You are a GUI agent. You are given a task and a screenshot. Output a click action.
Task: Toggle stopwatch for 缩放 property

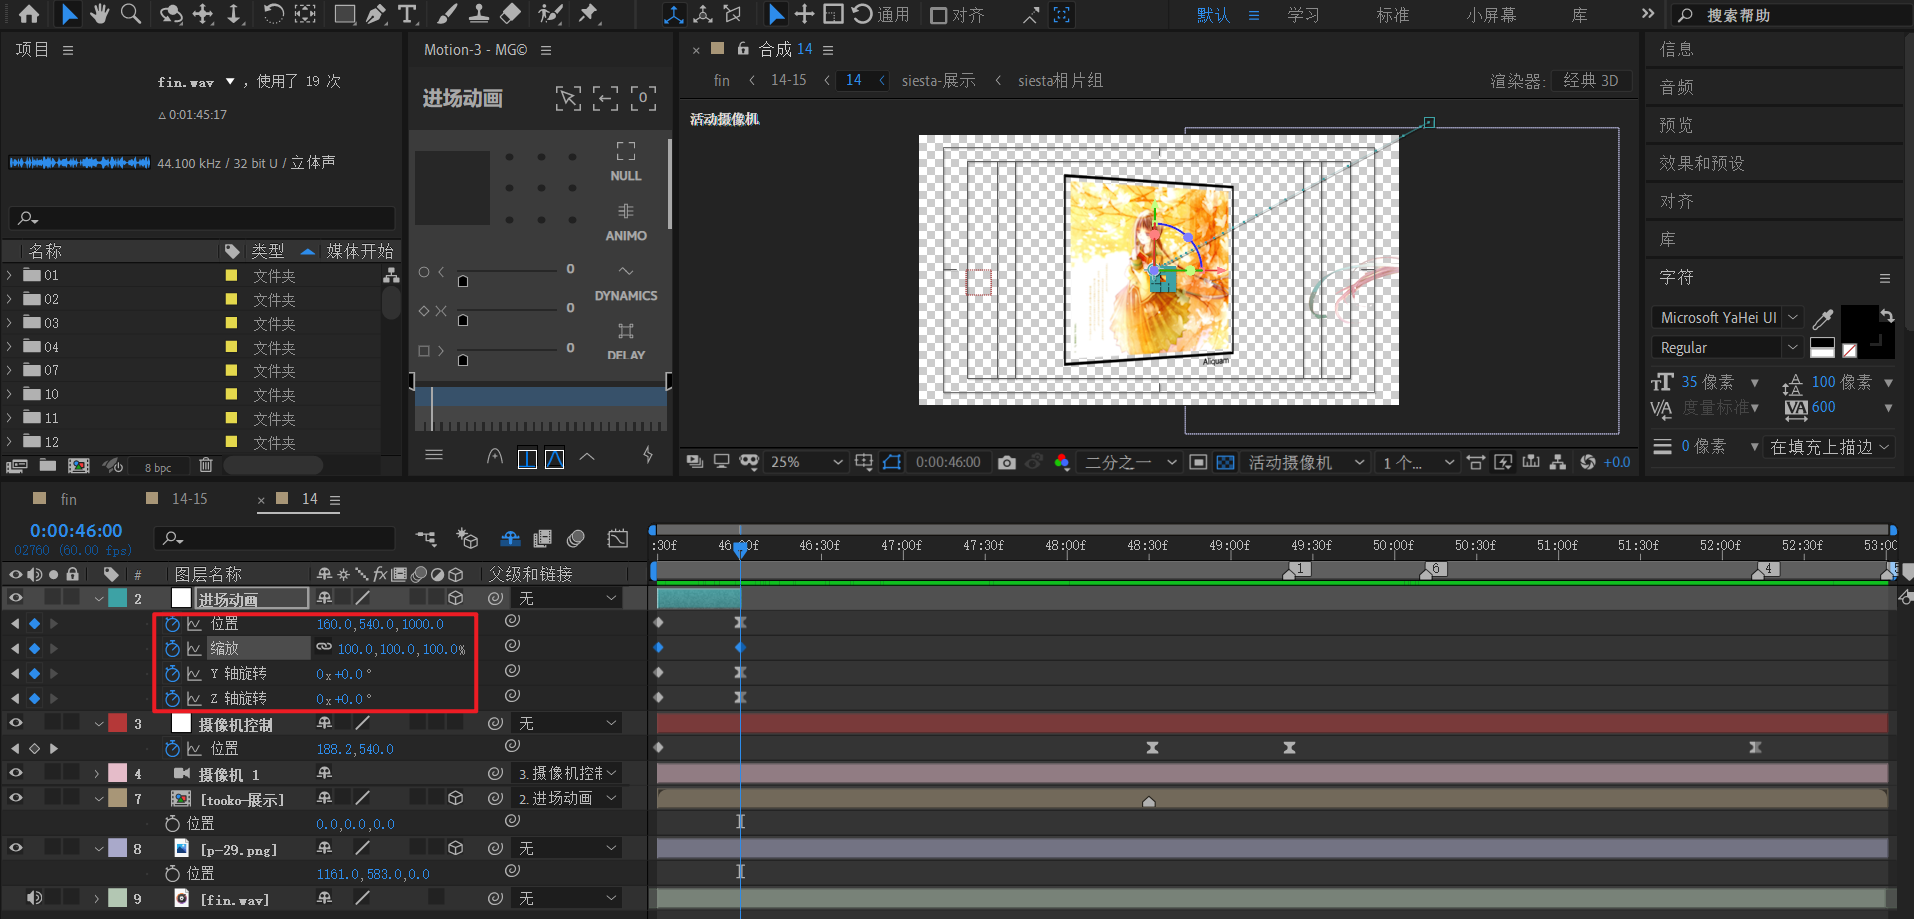172,649
